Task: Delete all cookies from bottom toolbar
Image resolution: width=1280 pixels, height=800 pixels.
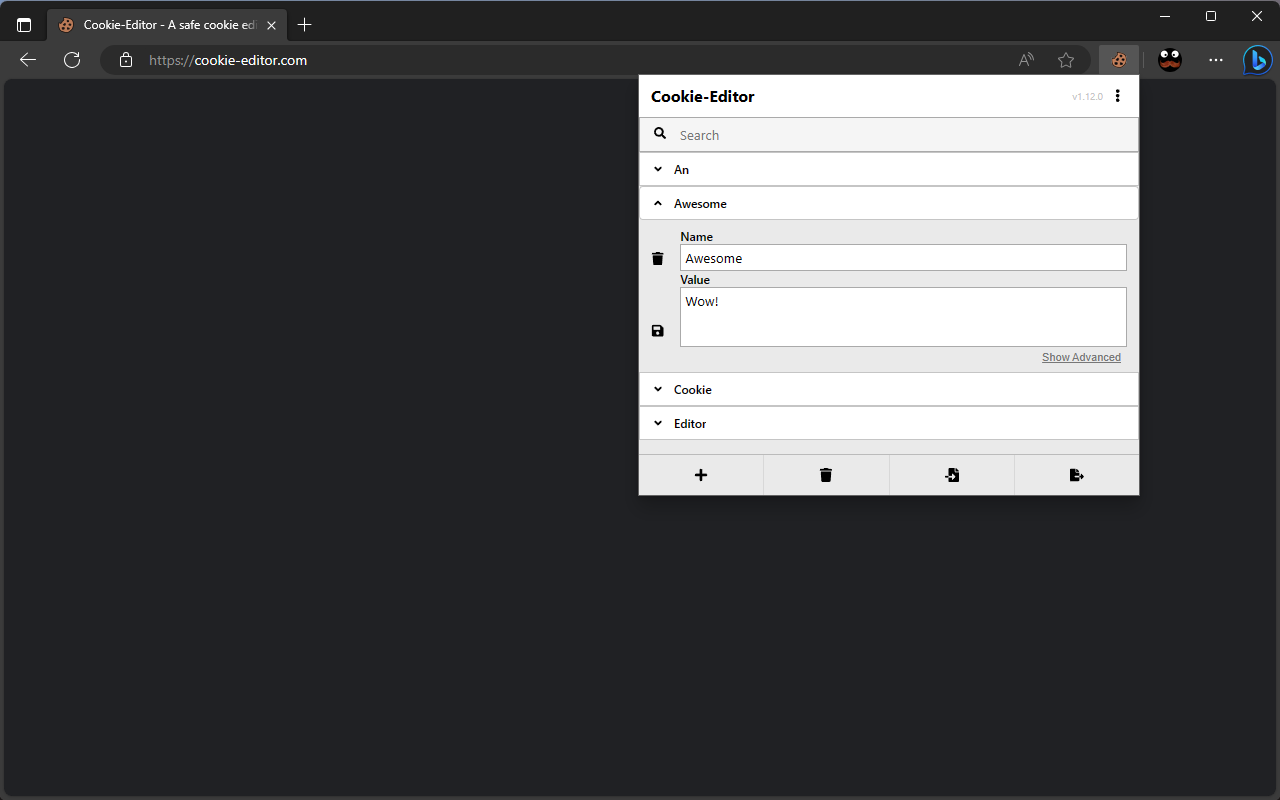Action: [826, 475]
